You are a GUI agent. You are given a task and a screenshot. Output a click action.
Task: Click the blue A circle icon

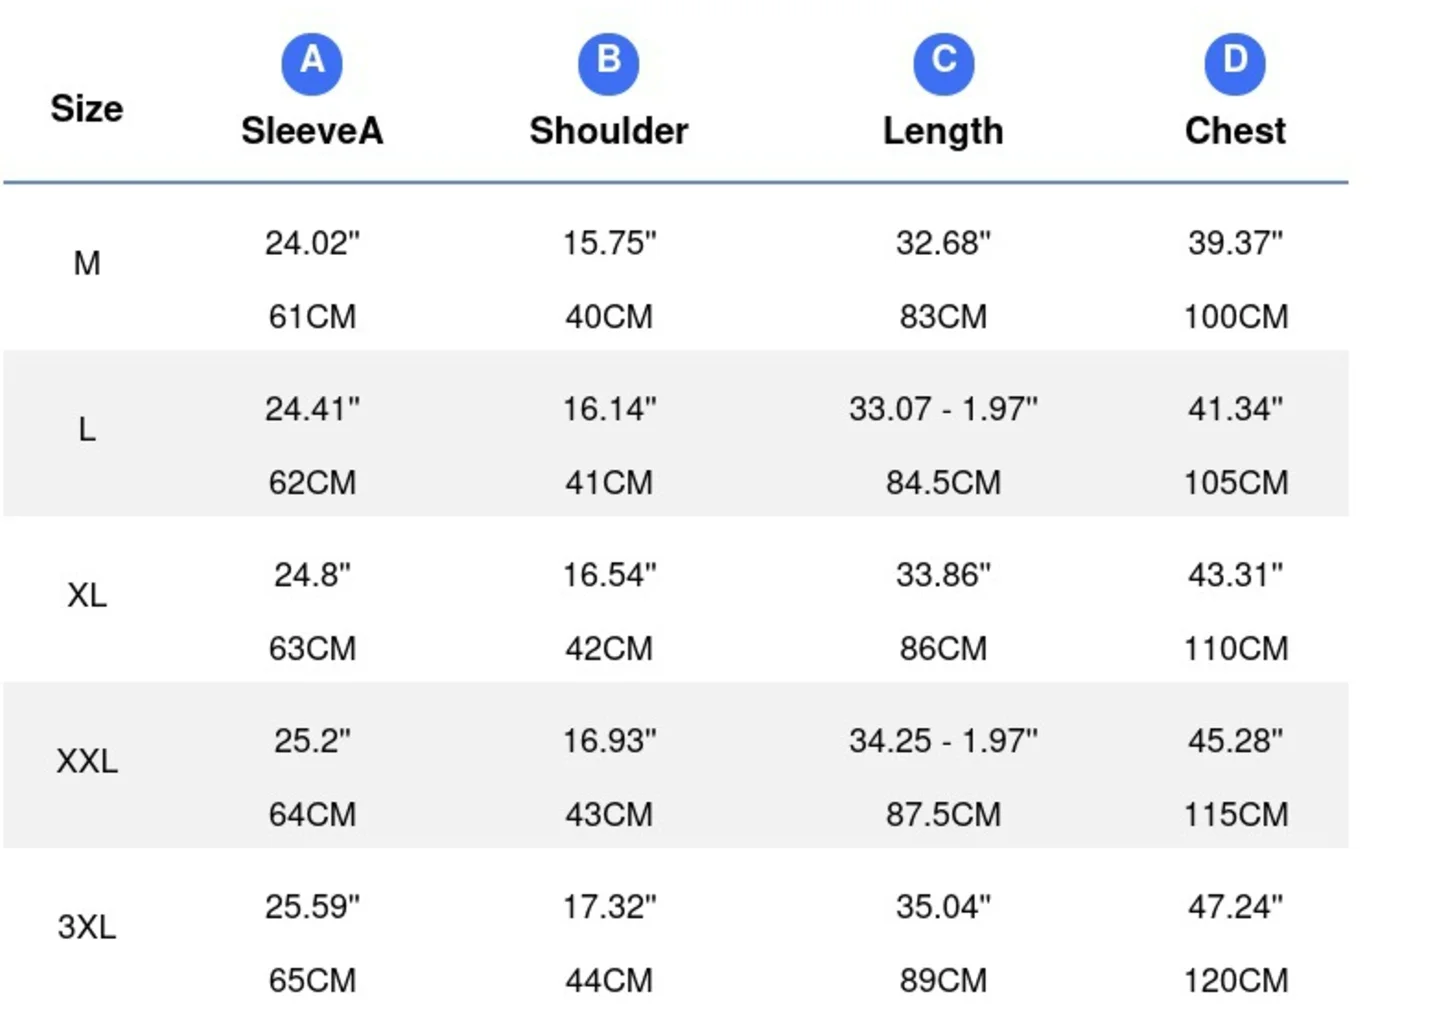point(312,63)
